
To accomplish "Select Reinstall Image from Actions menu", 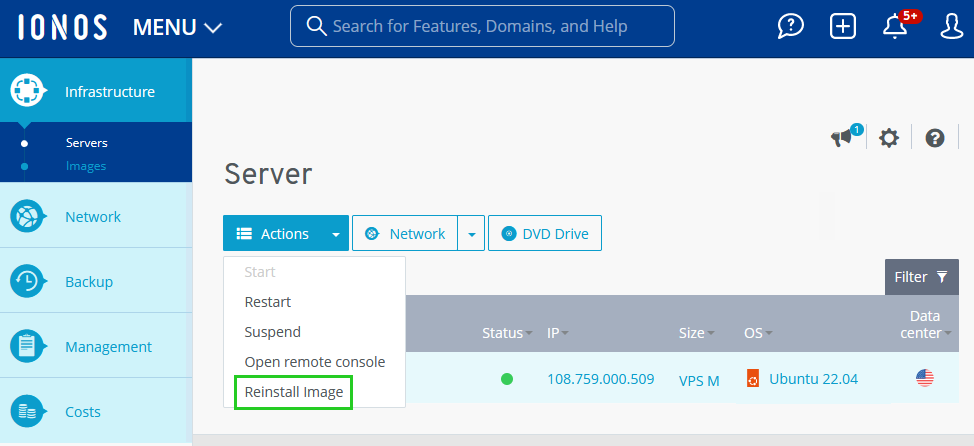I will click(x=294, y=392).
